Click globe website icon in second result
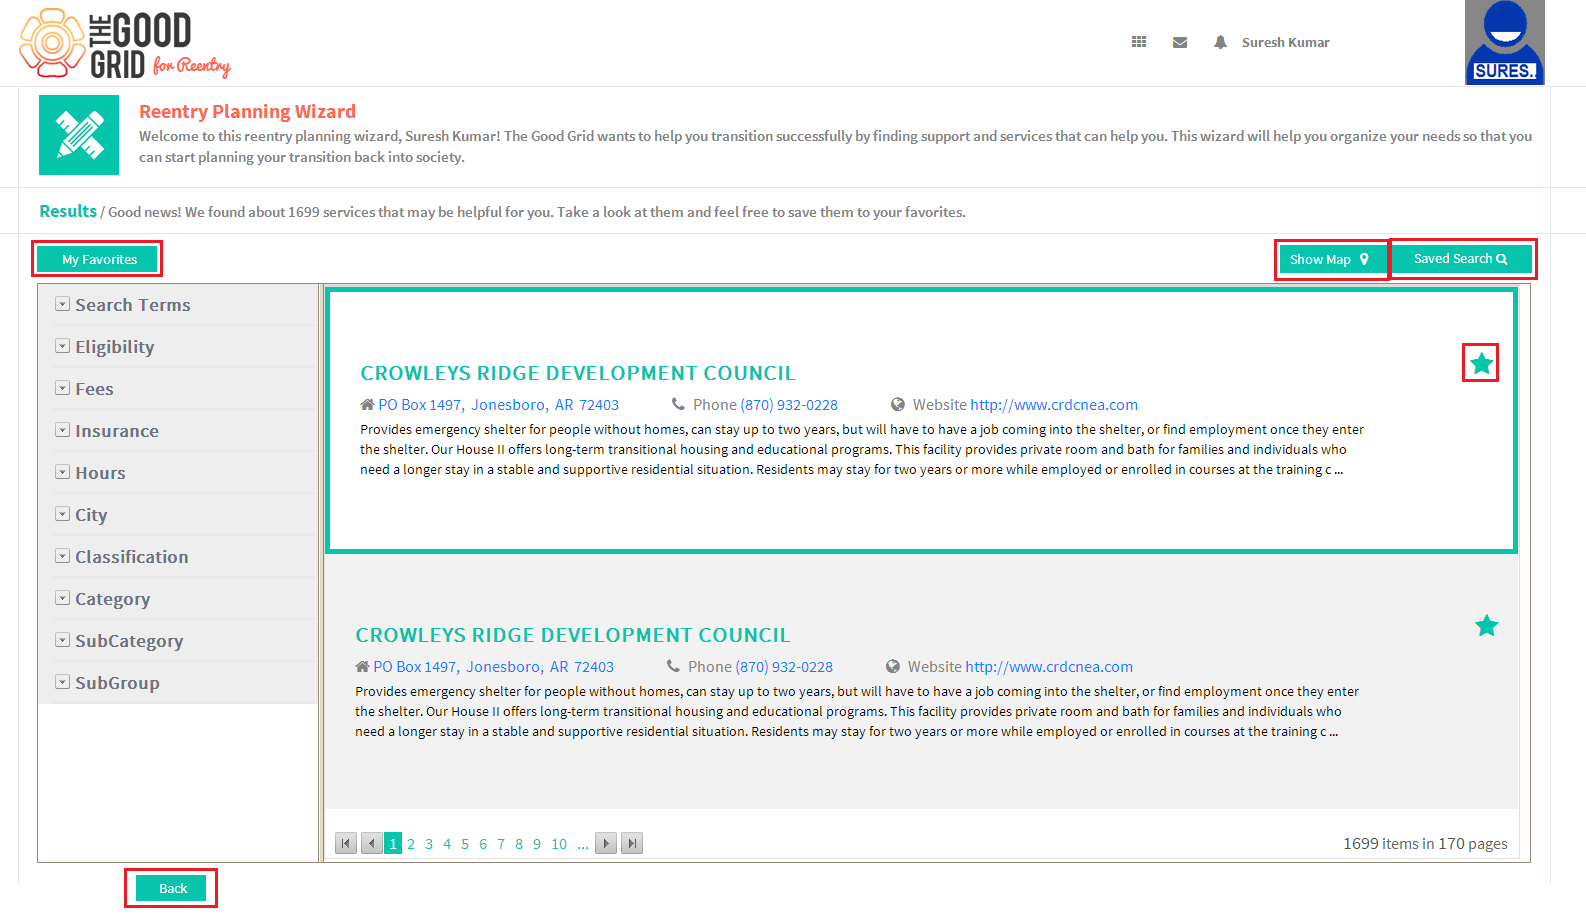The image size is (1586, 920). (893, 666)
